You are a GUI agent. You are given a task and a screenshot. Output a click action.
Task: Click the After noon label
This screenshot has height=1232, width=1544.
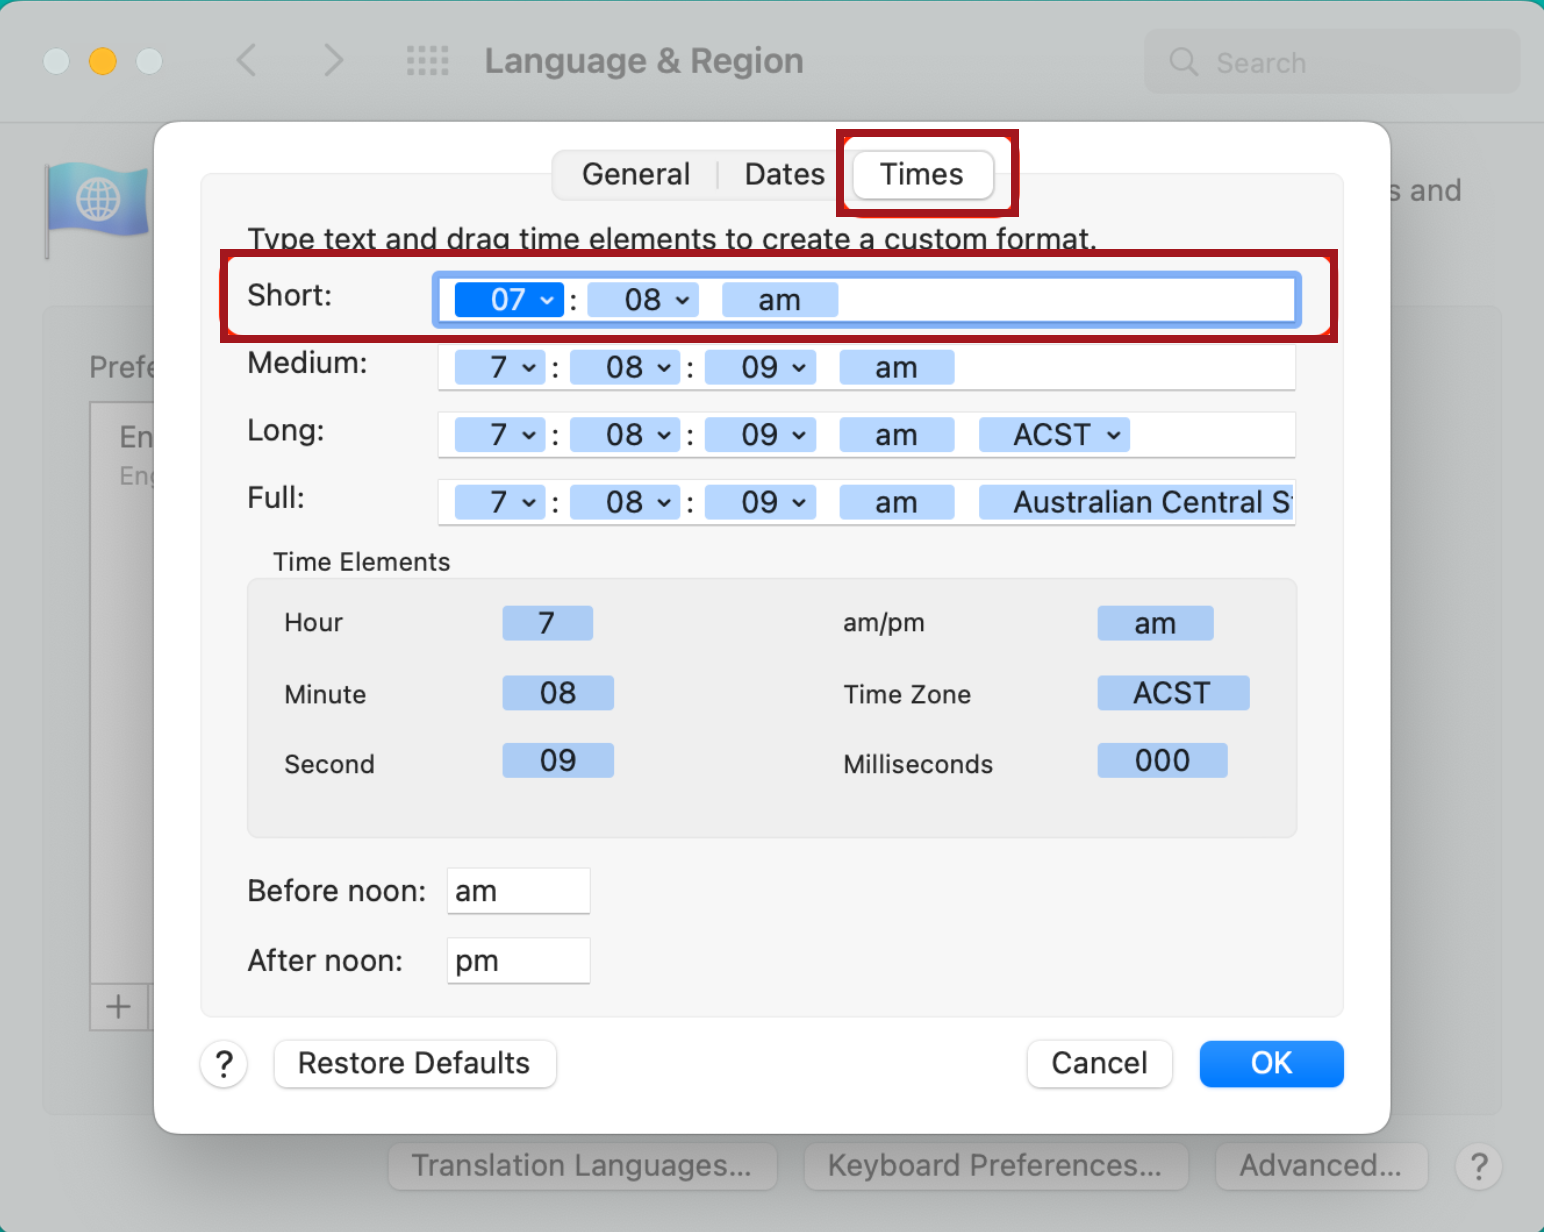(325, 961)
